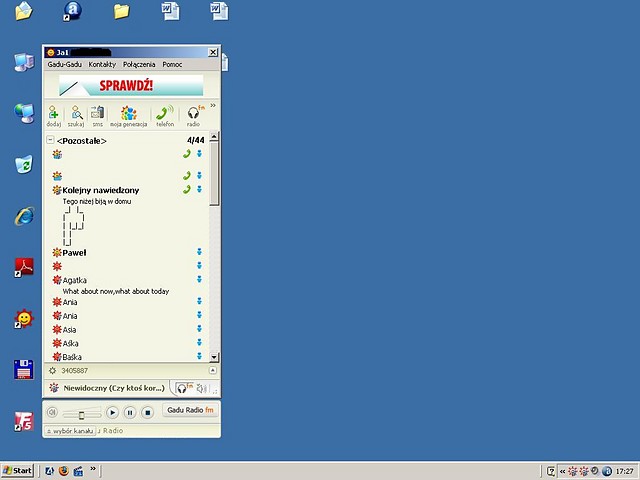640x480 pixels.
Task: Open Gadu-Gadu sun desktop shortcut
Action: click(x=24, y=318)
